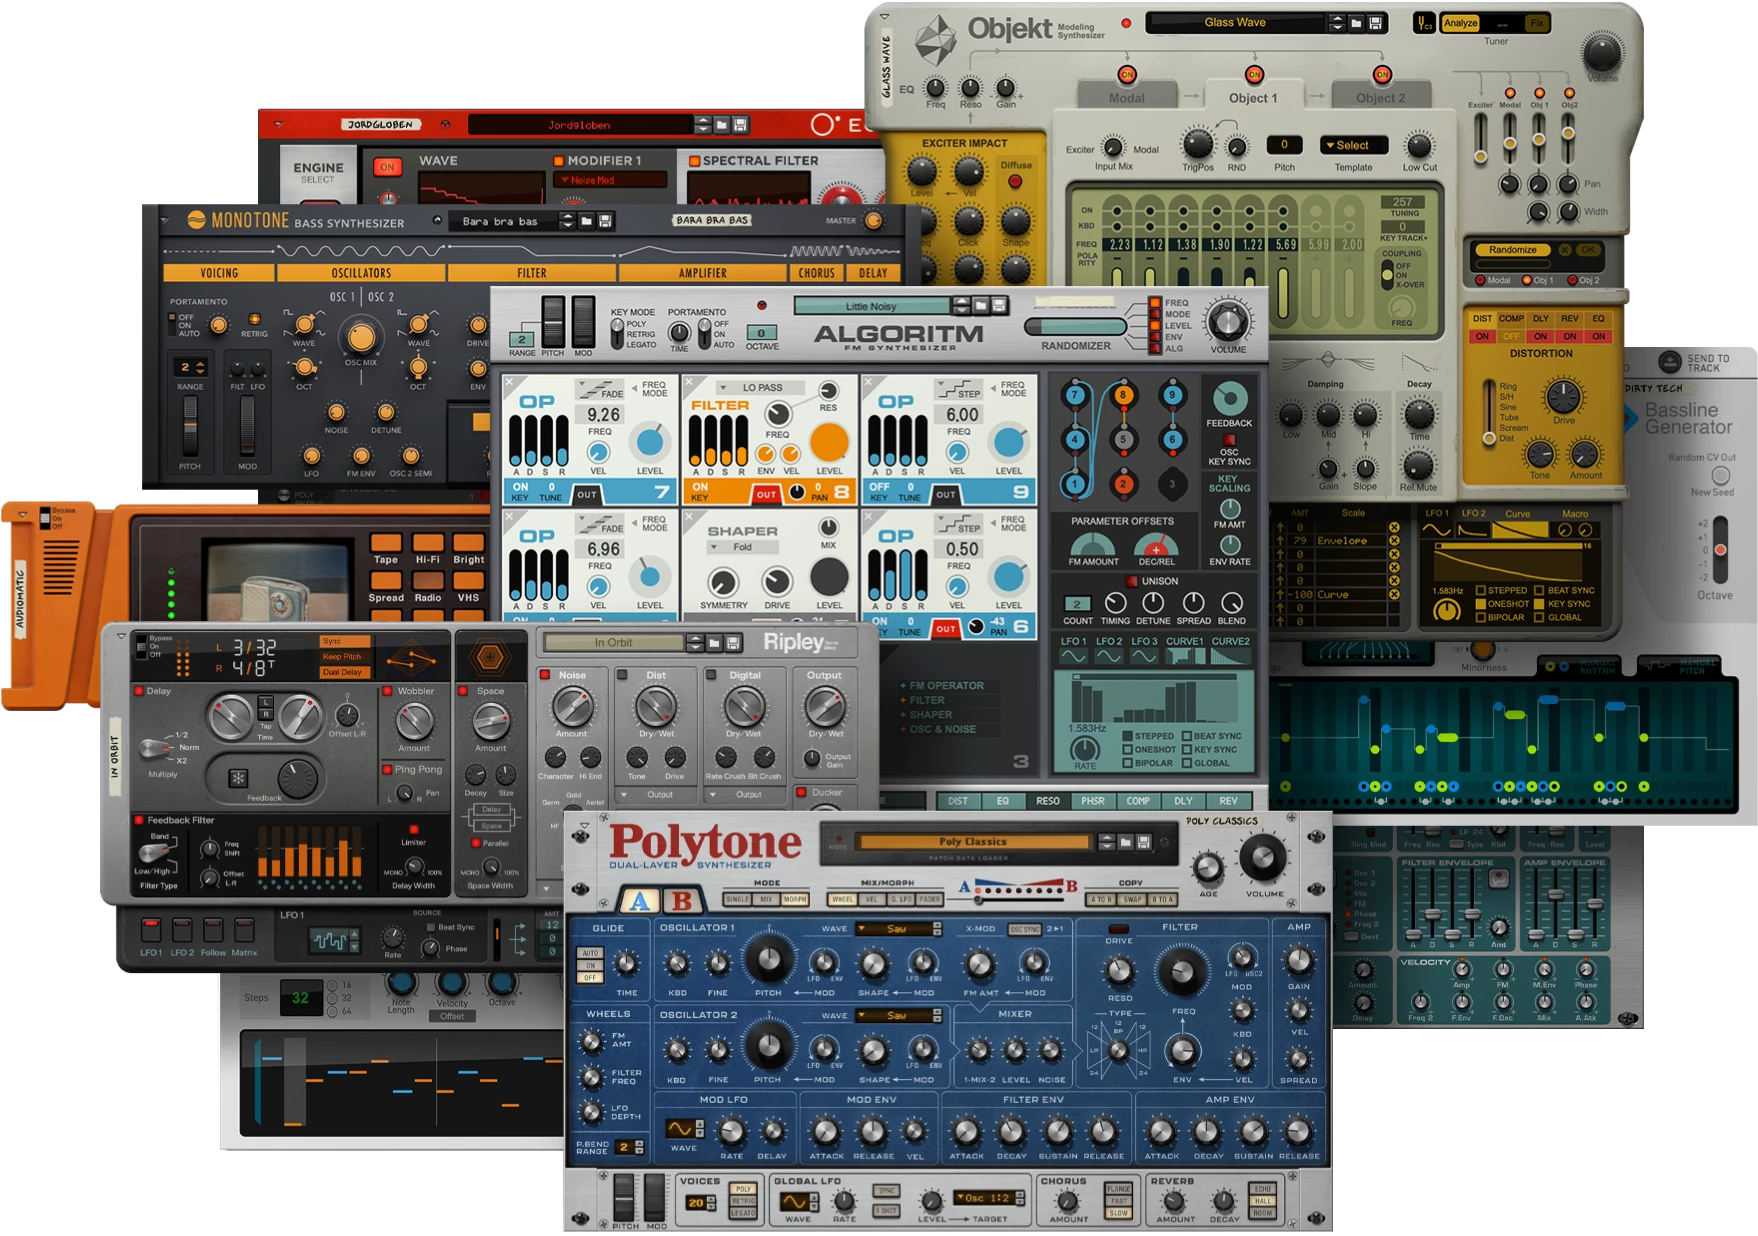
Task: Select the LFO 1 sine waveform icon on Algoritm
Action: (1074, 656)
